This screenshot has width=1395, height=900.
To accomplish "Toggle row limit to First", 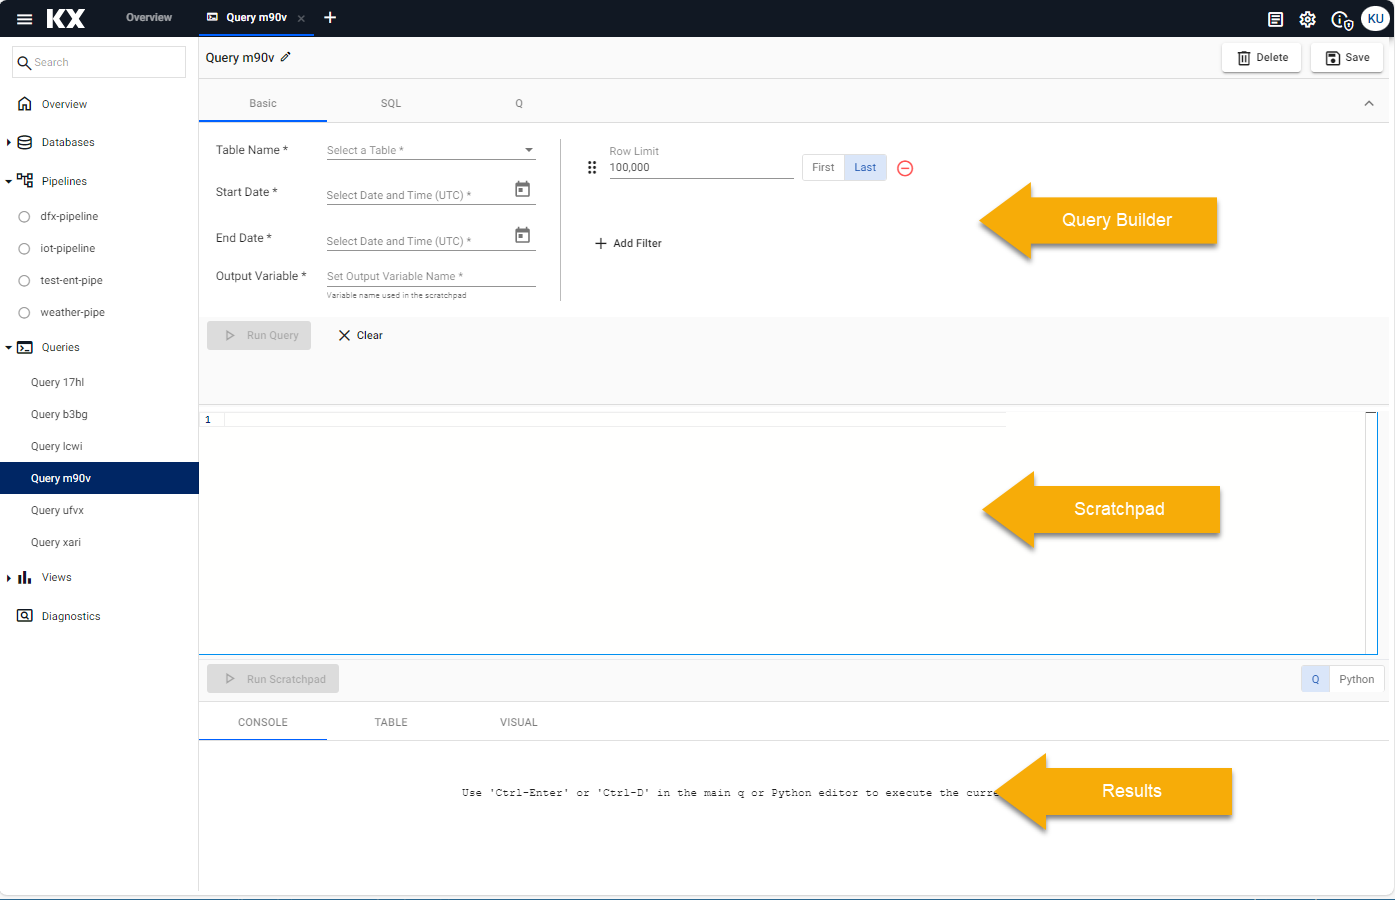I will 823,167.
